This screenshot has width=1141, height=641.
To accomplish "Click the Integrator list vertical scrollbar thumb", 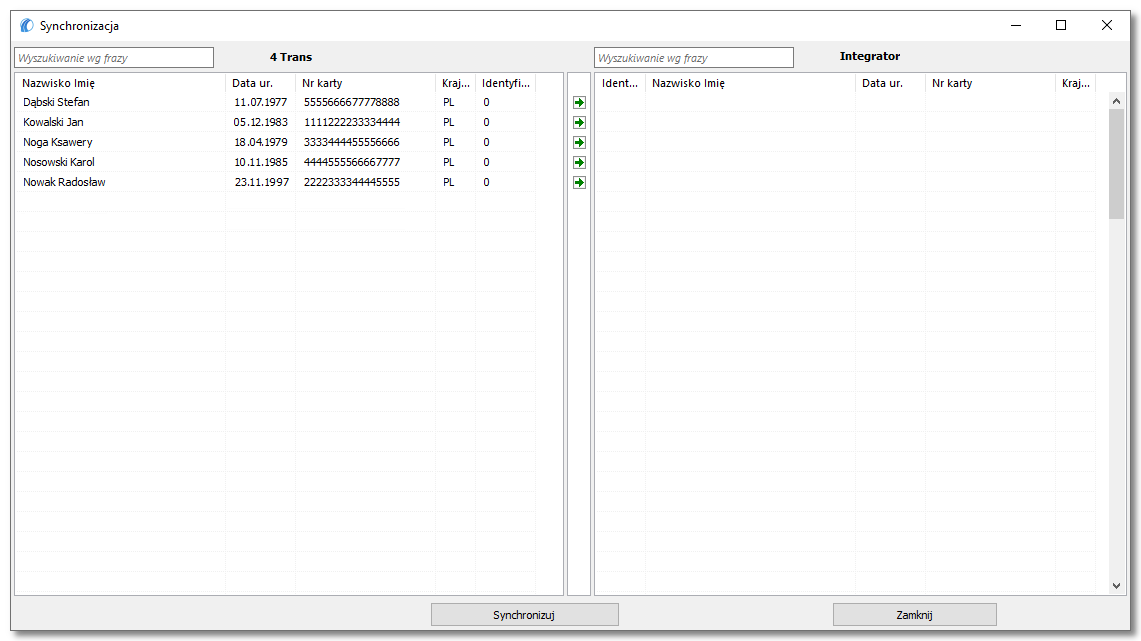I will pos(1116,164).
